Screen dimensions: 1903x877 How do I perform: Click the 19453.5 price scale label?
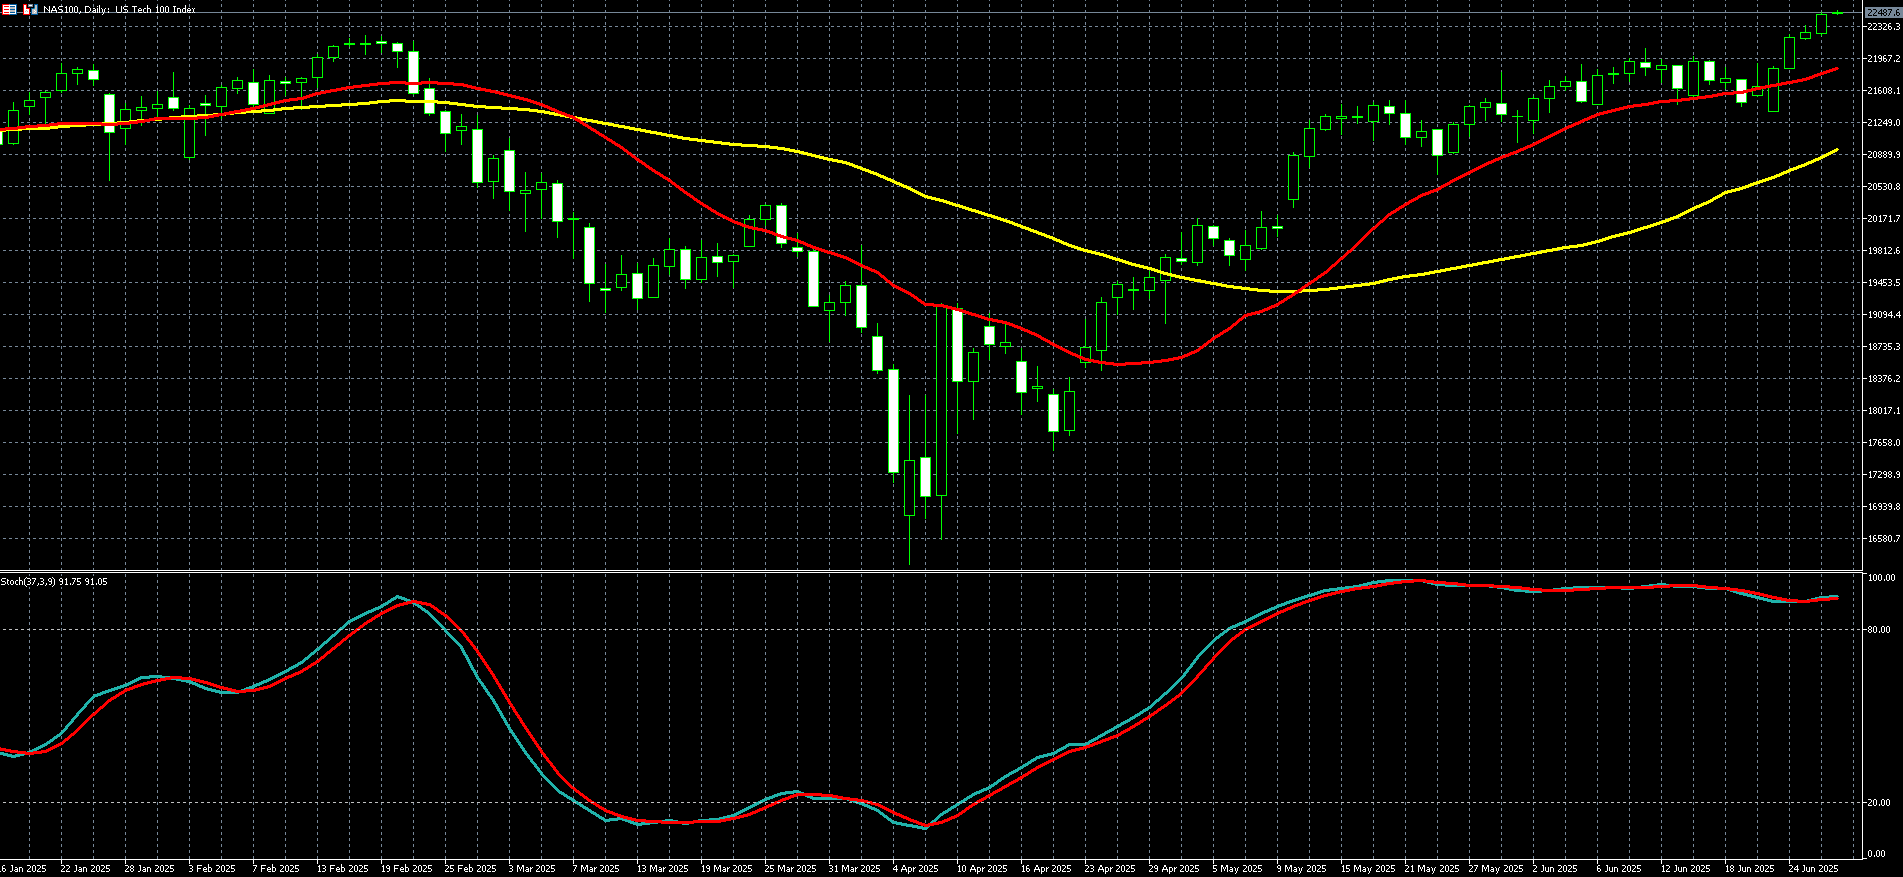1883,283
